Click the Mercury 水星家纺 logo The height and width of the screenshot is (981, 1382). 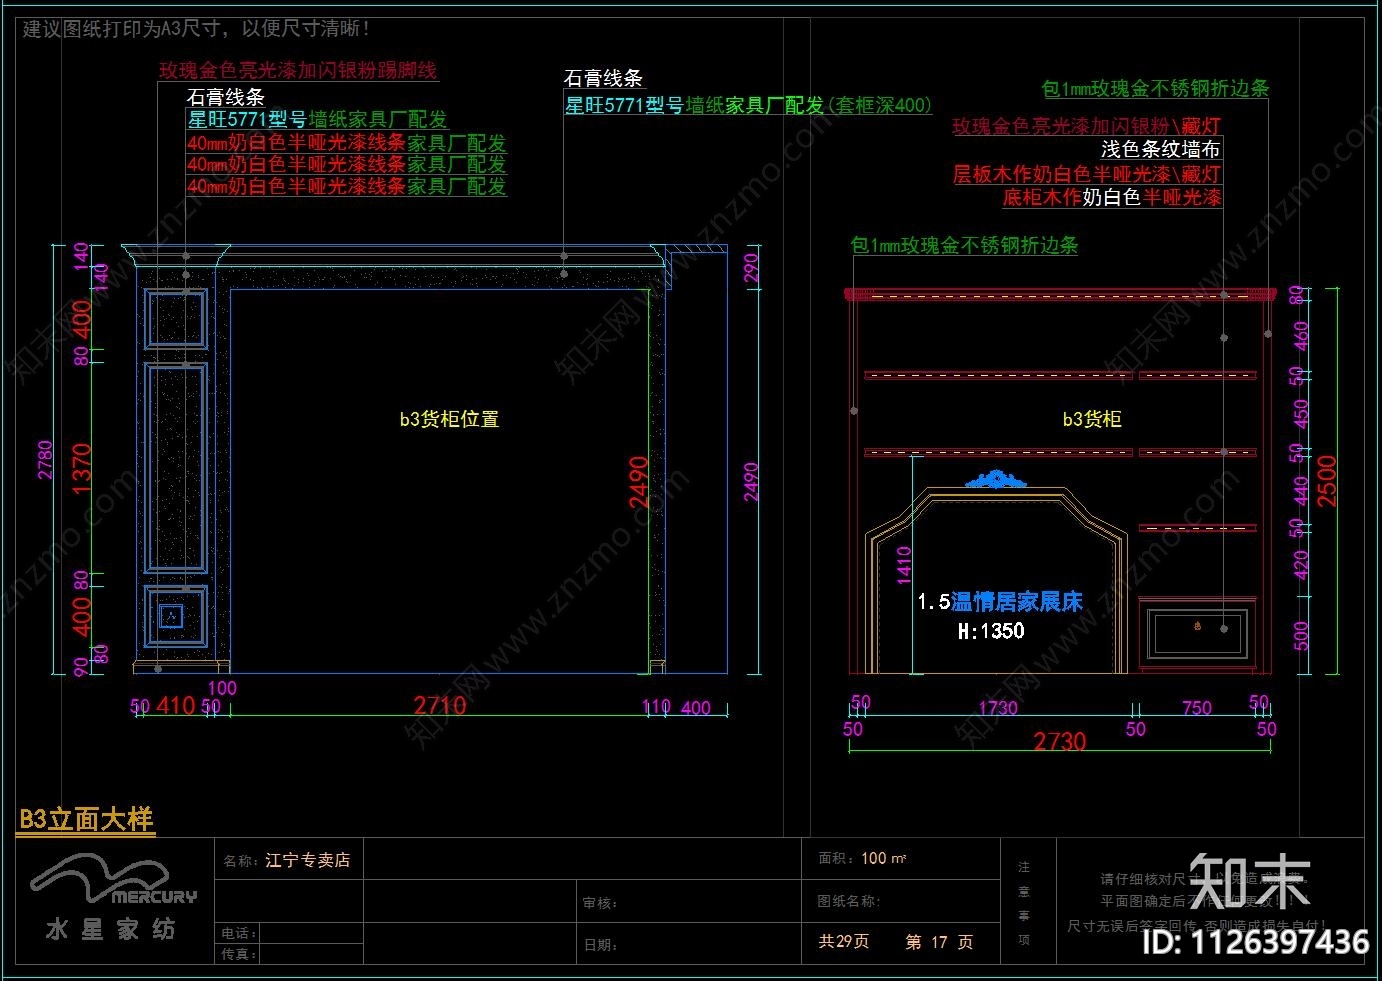coord(112,897)
